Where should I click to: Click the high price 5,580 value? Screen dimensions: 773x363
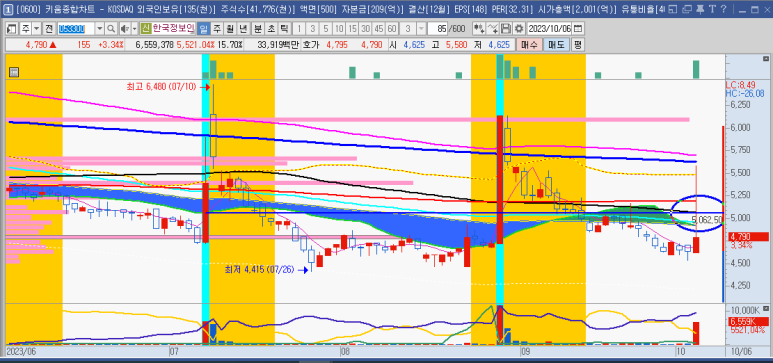pyautogui.click(x=456, y=45)
